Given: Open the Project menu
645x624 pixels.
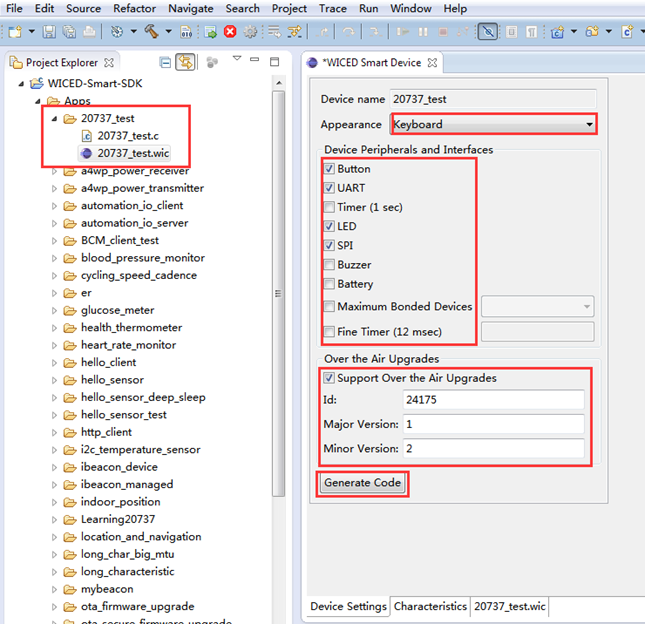Looking at the screenshot, I should point(289,9).
